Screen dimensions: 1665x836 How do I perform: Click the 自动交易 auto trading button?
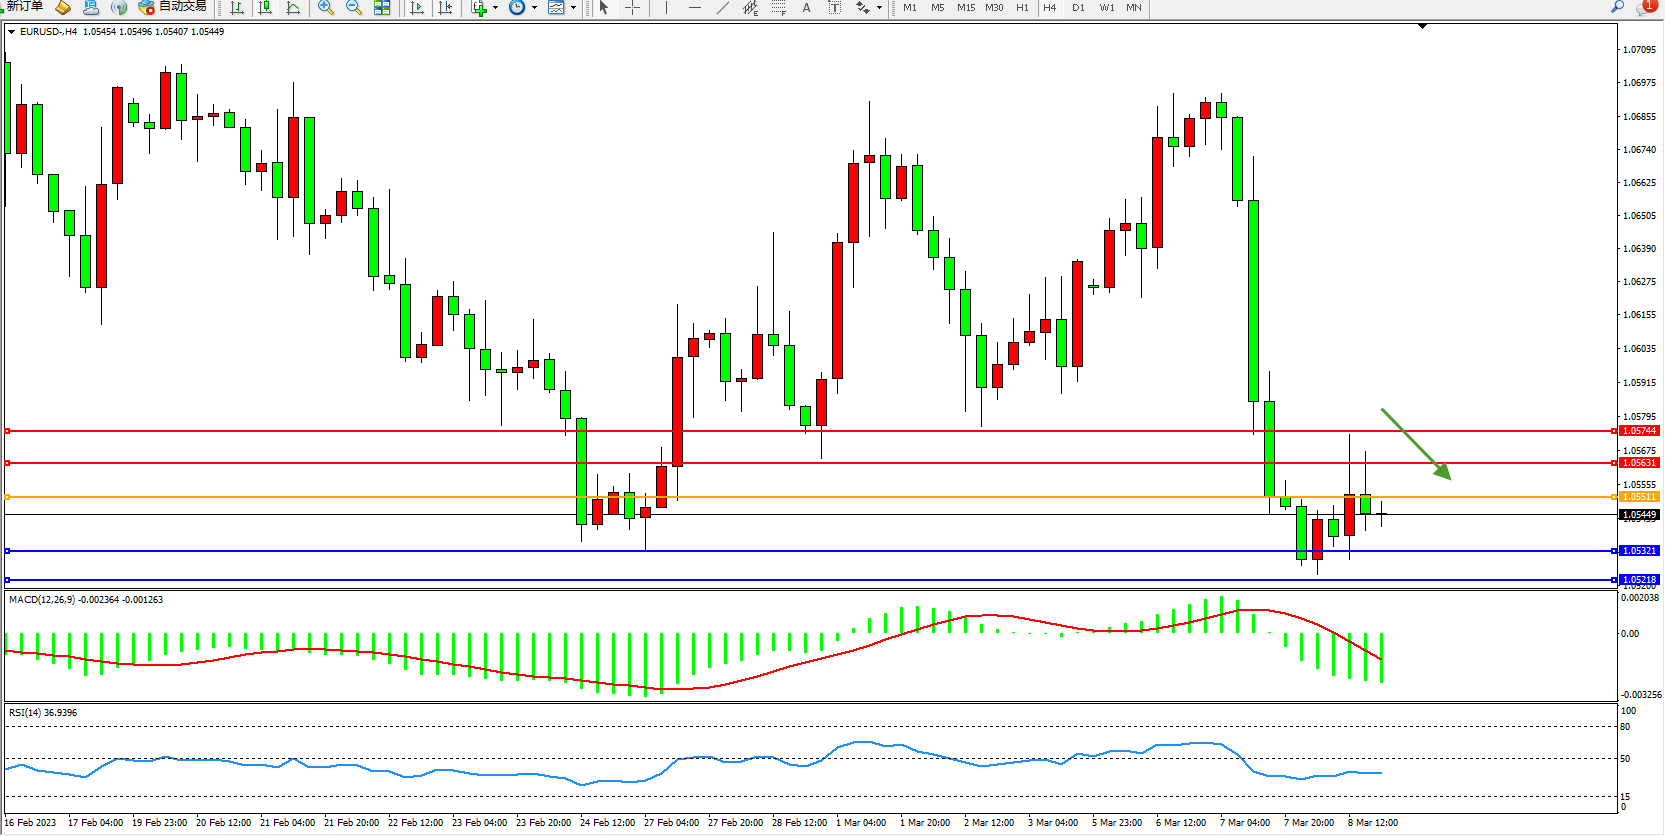(173, 6)
